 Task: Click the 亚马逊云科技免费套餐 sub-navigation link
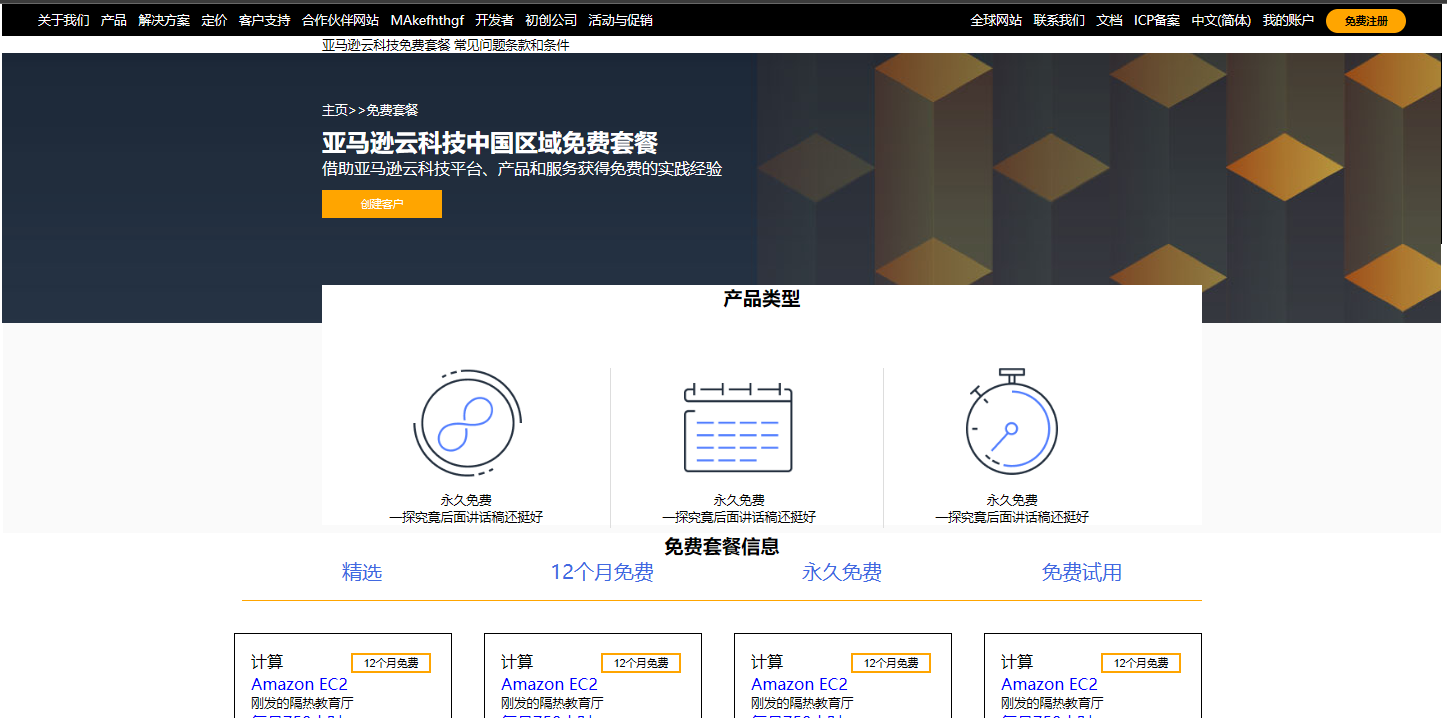[386, 45]
